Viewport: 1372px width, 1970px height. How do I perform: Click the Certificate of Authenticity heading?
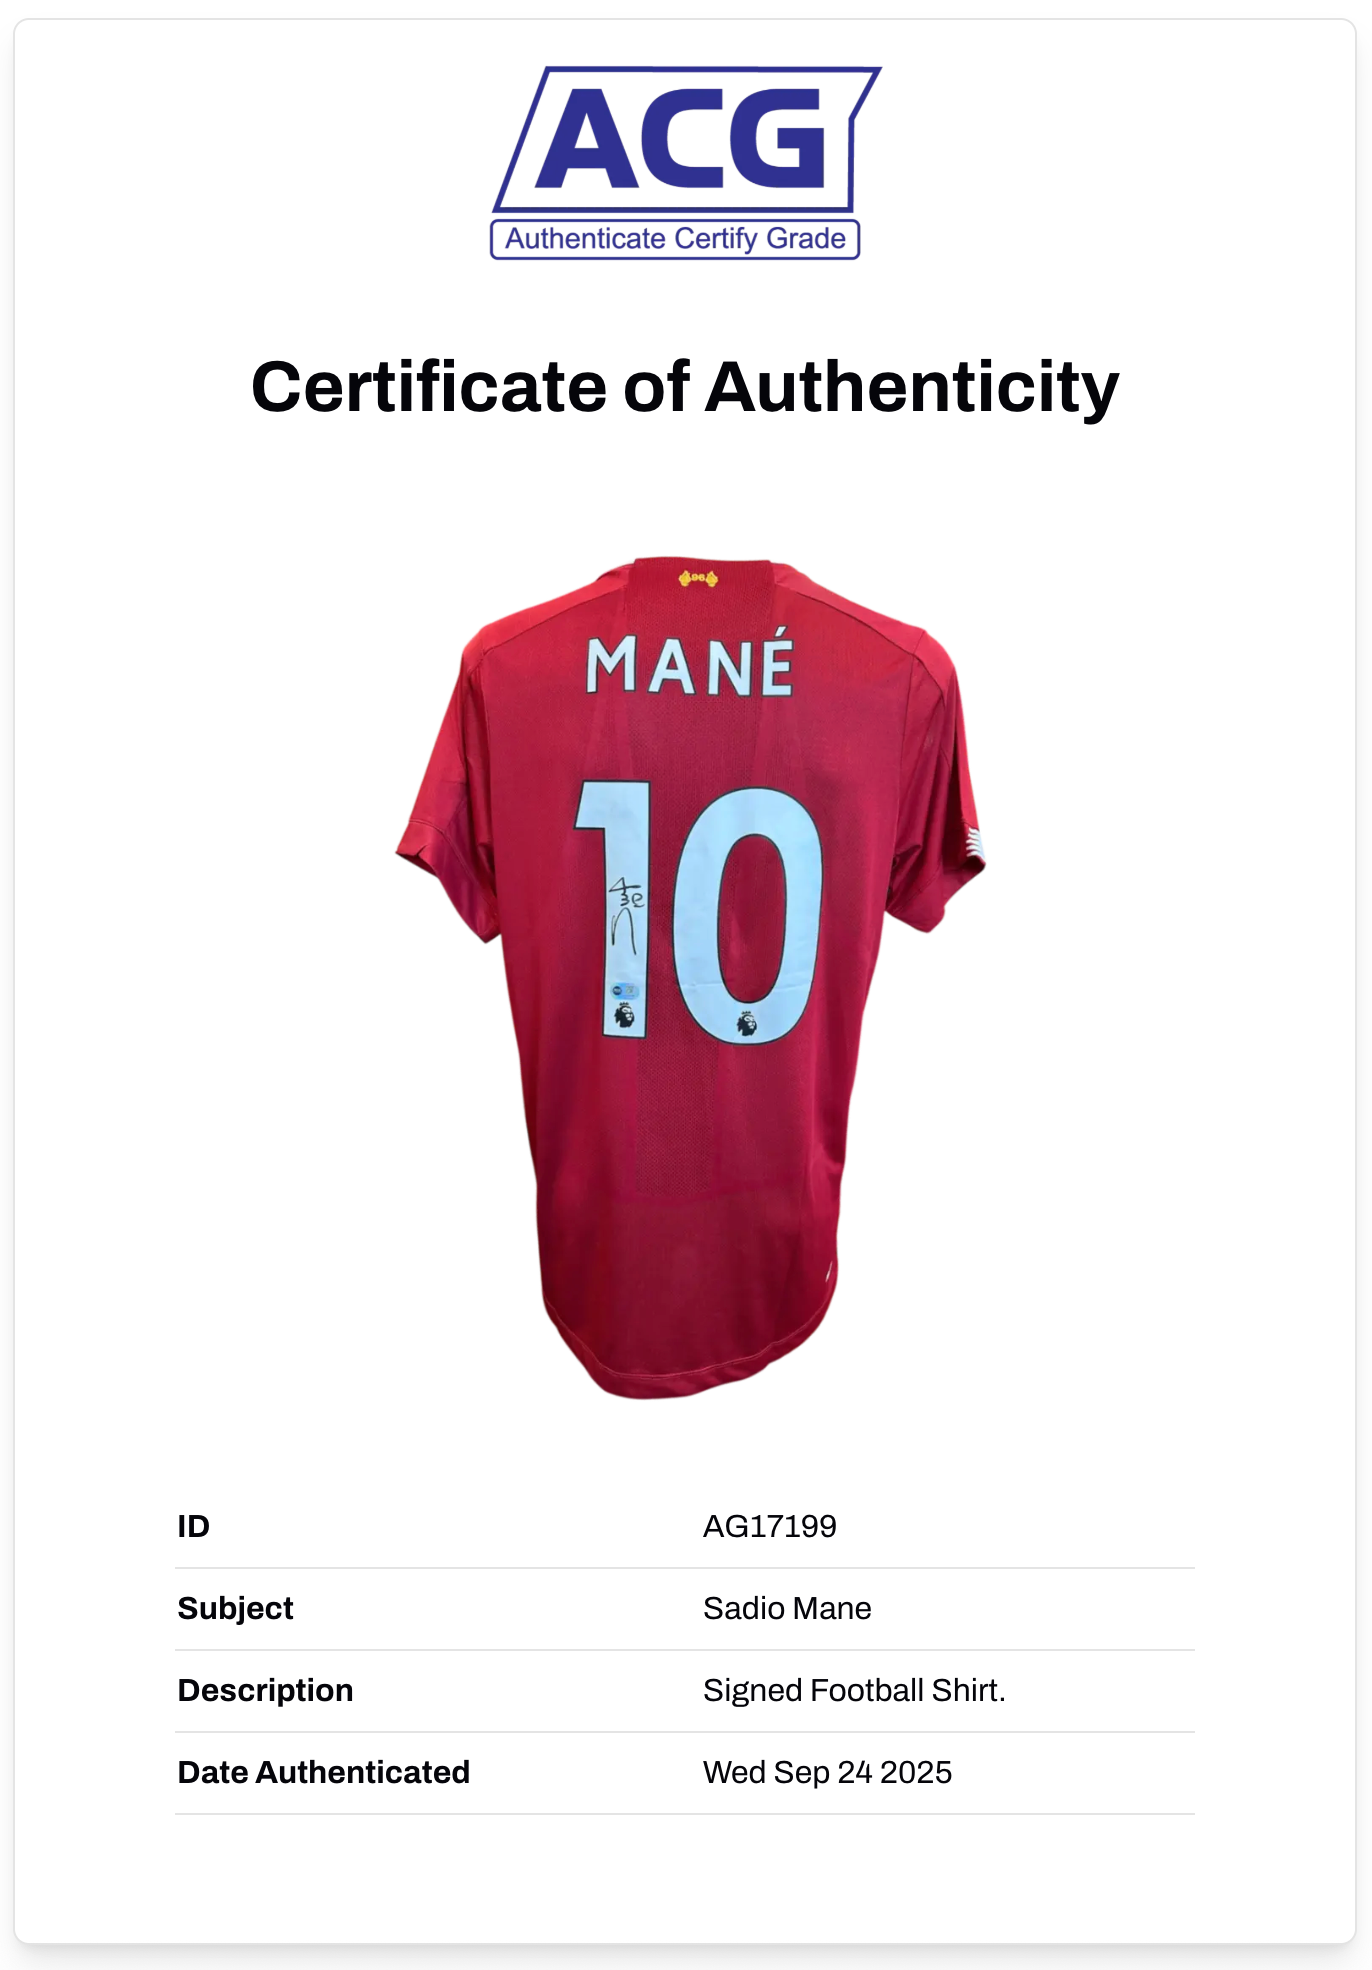[685, 387]
